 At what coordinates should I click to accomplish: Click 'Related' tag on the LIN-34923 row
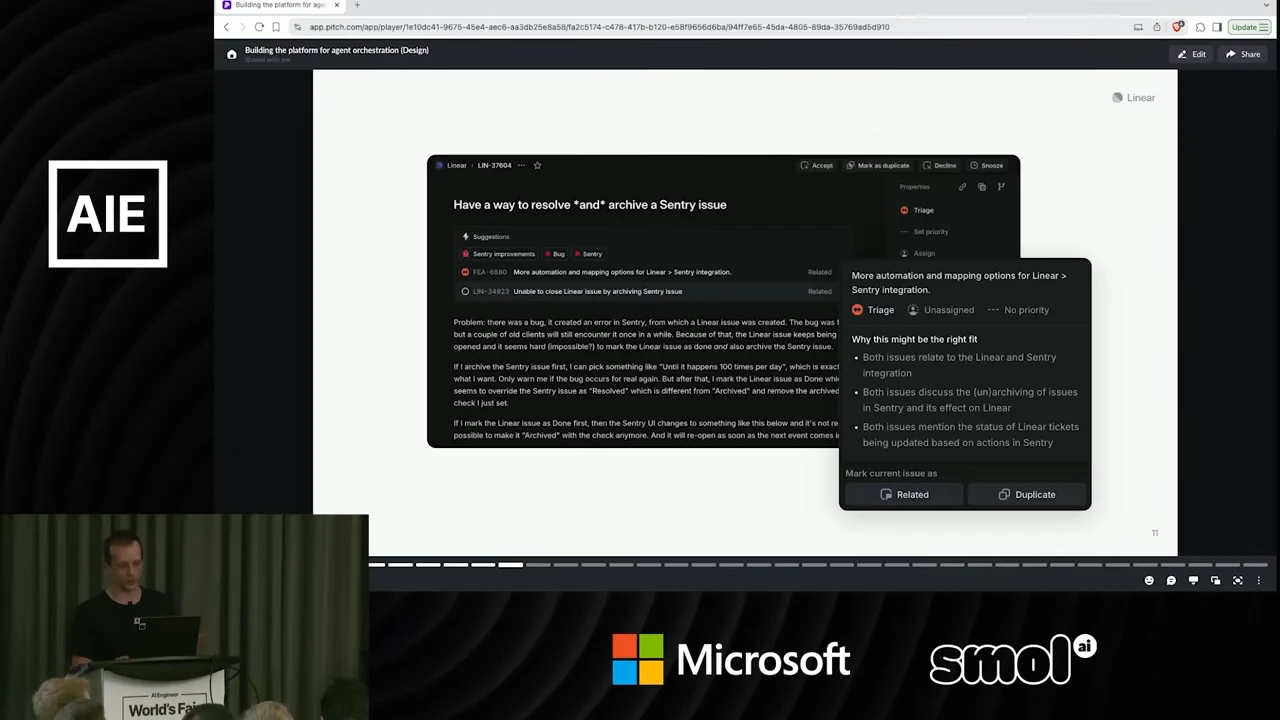click(x=819, y=291)
